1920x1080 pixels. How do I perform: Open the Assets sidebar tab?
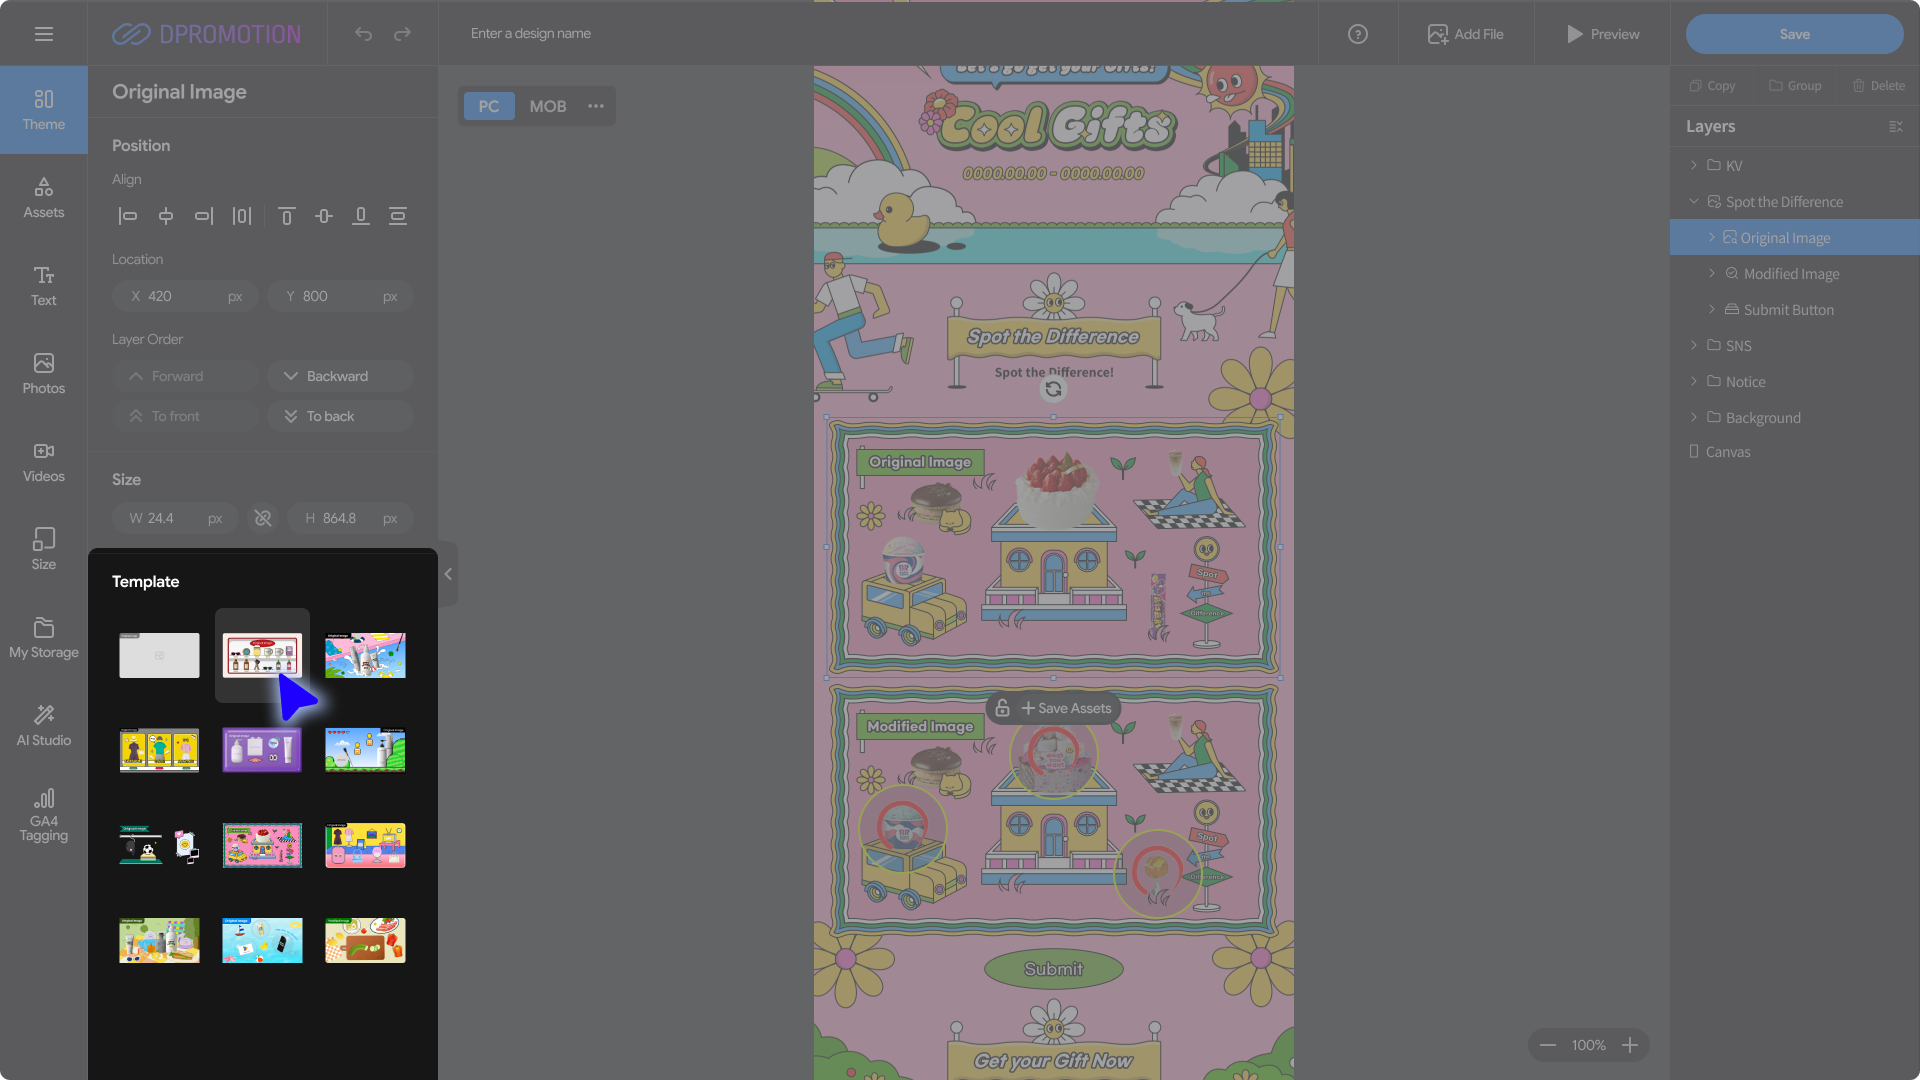point(43,197)
